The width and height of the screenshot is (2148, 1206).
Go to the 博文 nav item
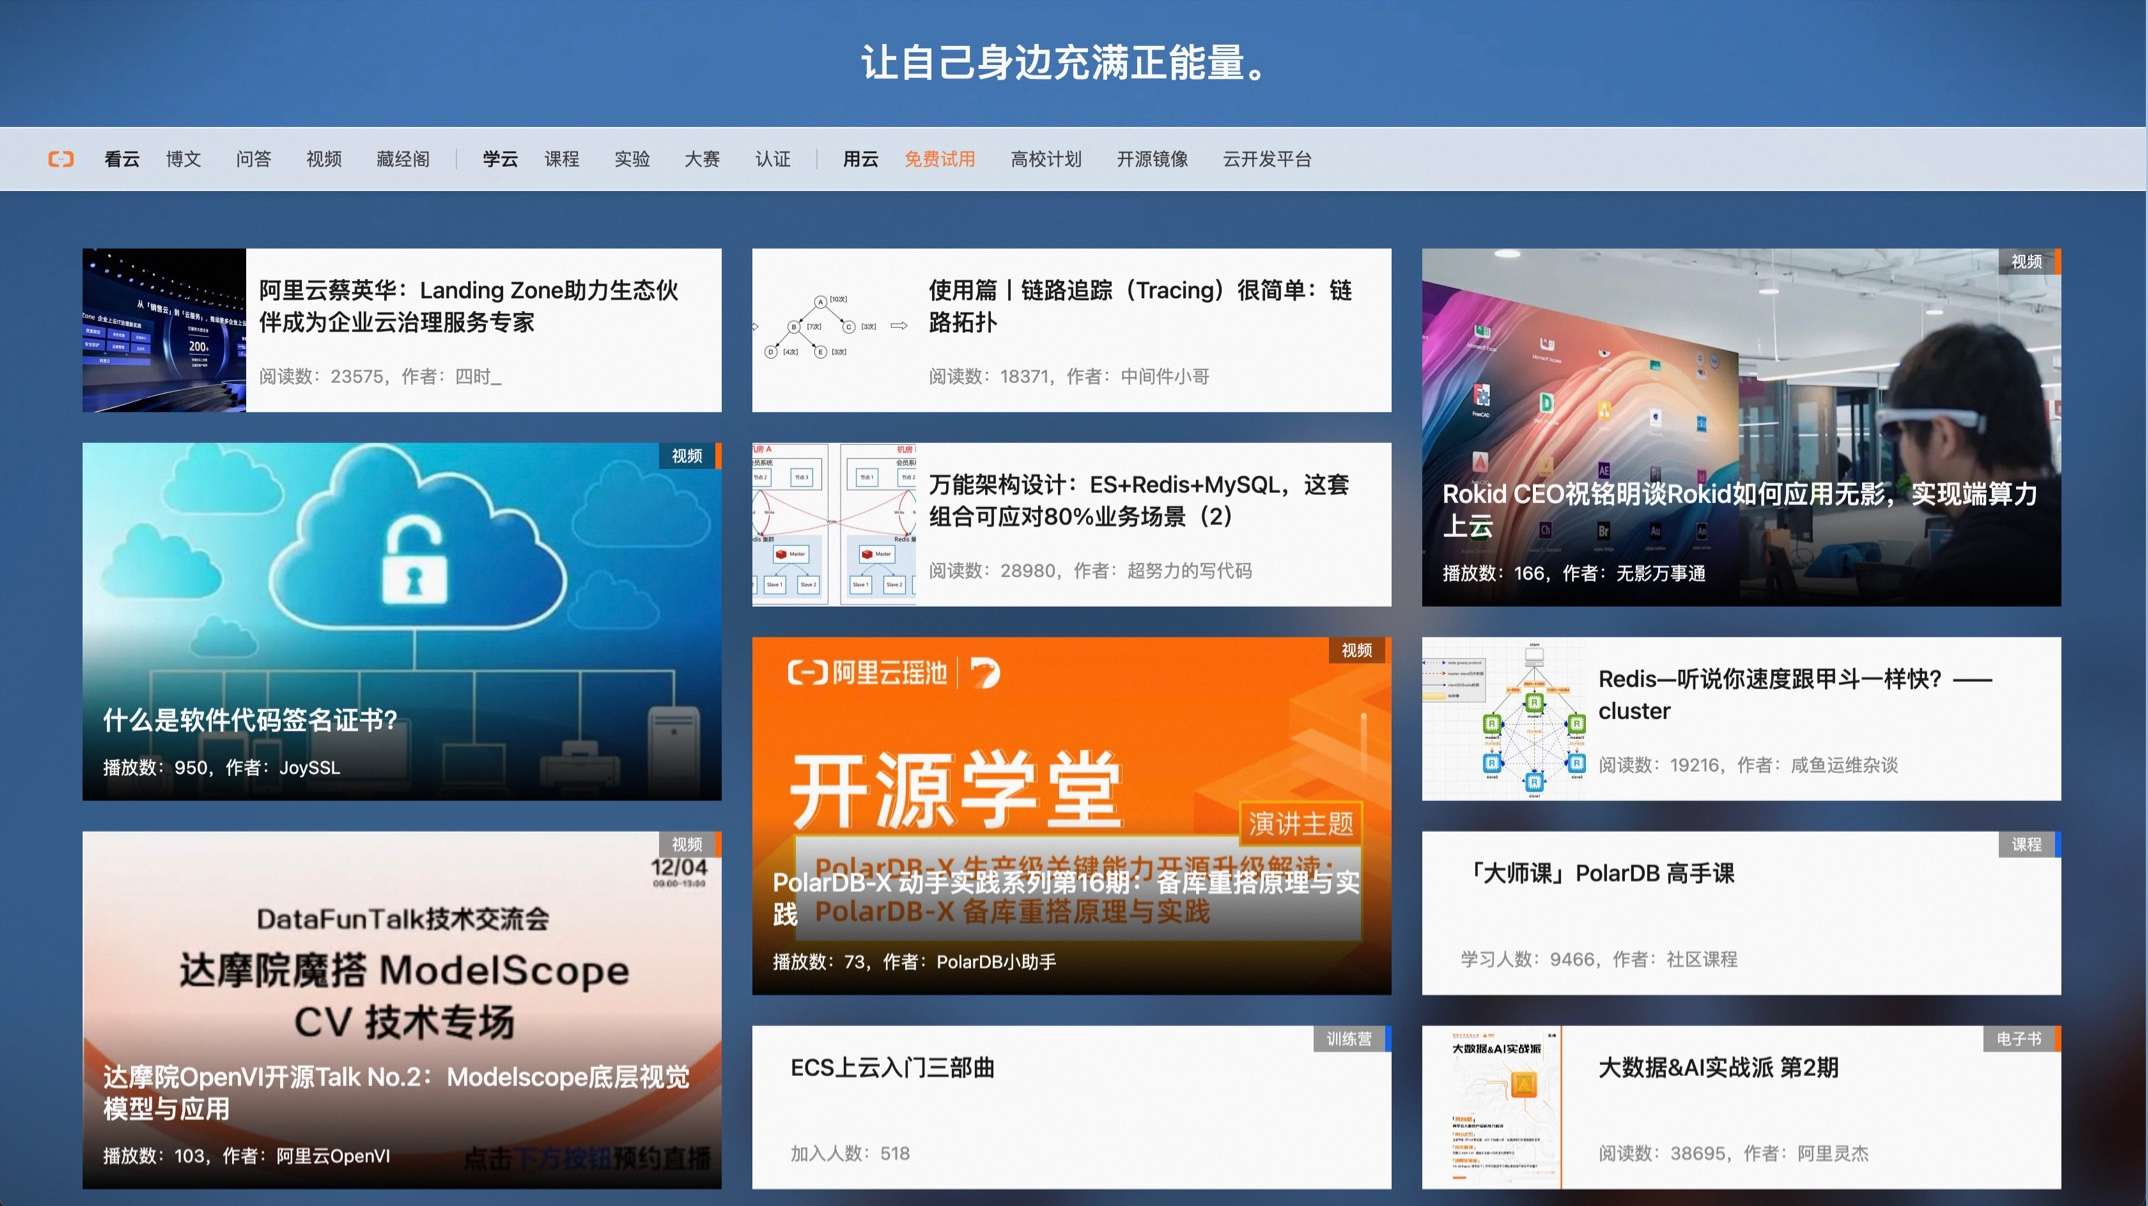[x=184, y=159]
